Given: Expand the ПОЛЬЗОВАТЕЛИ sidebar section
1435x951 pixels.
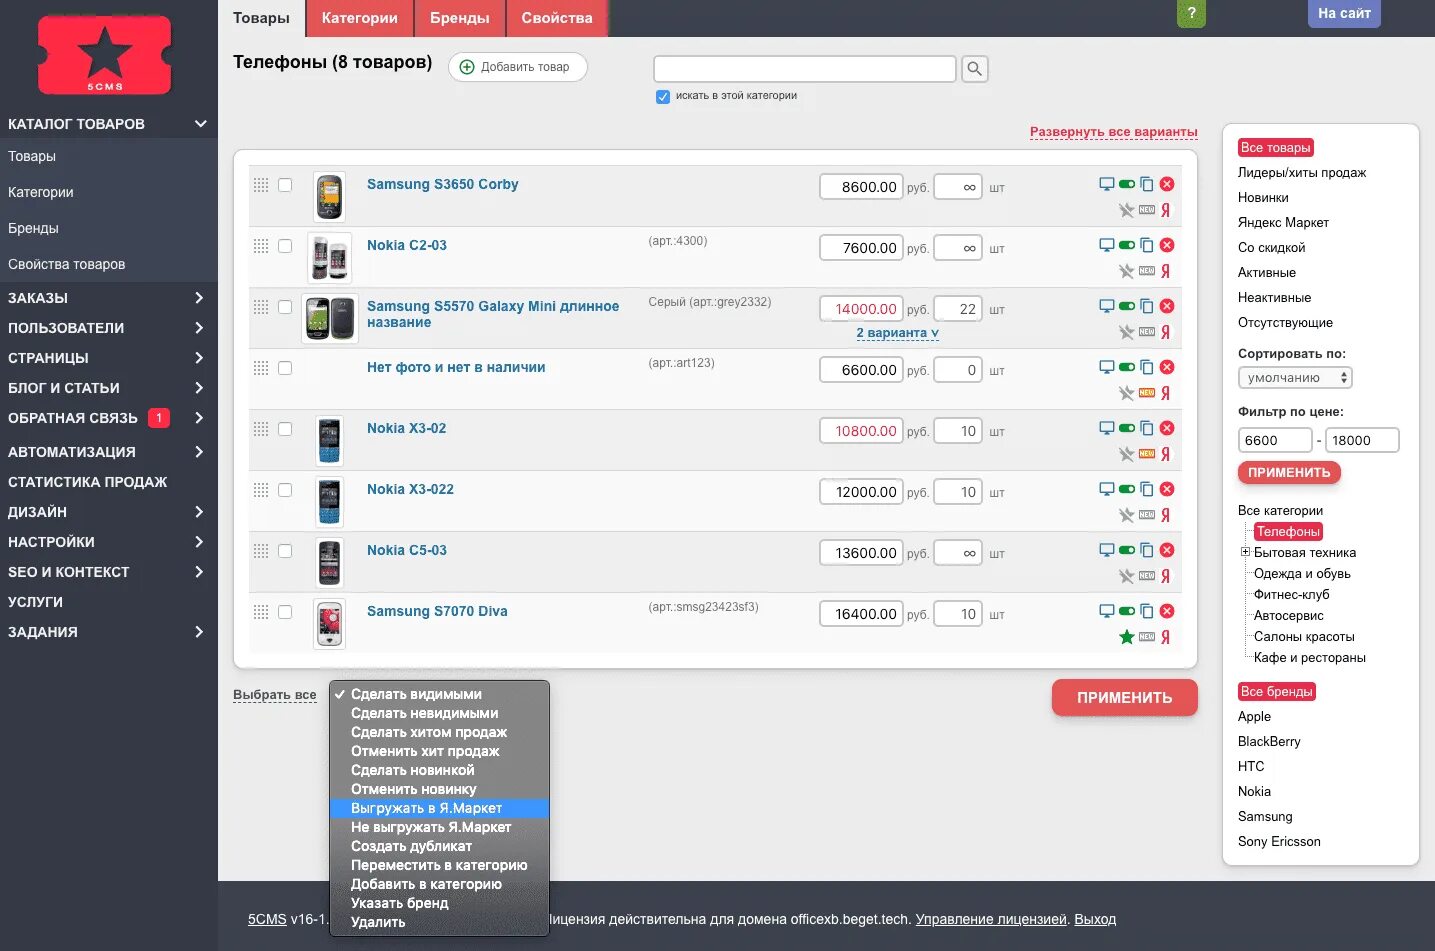Looking at the screenshot, I should click(199, 328).
